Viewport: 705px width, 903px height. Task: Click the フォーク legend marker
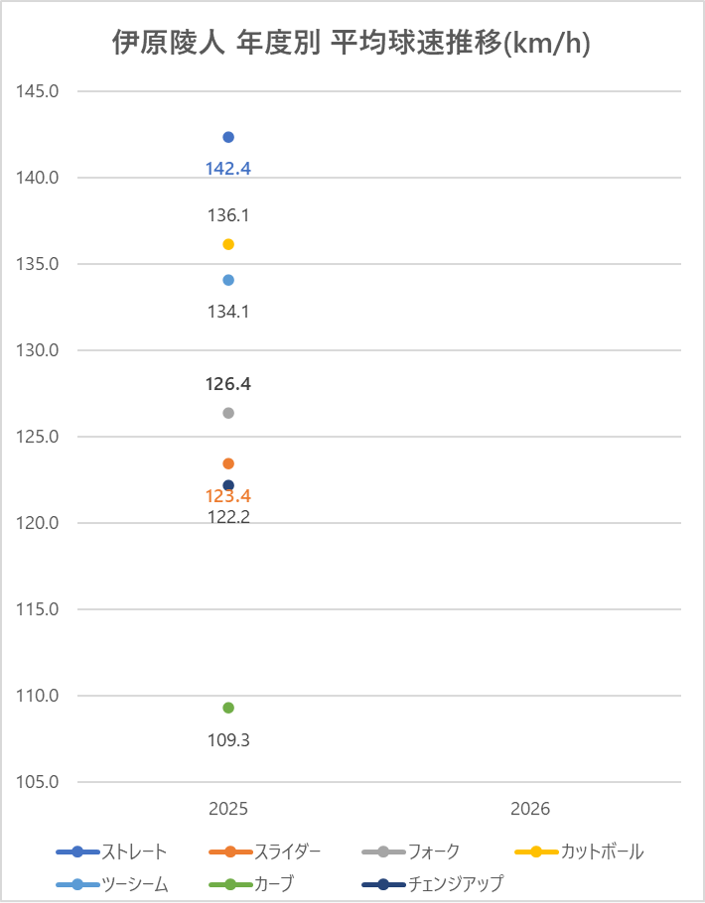pyautogui.click(x=383, y=852)
